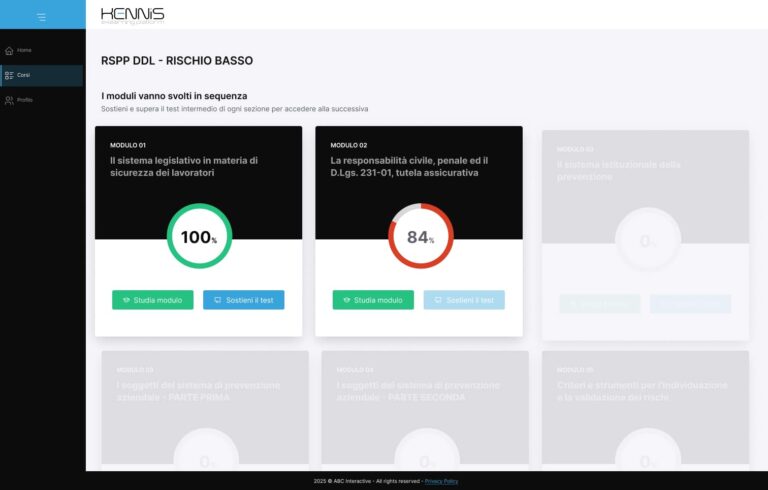Click the 'Sostieni e supera il test intermedio' text

[x=234, y=109]
